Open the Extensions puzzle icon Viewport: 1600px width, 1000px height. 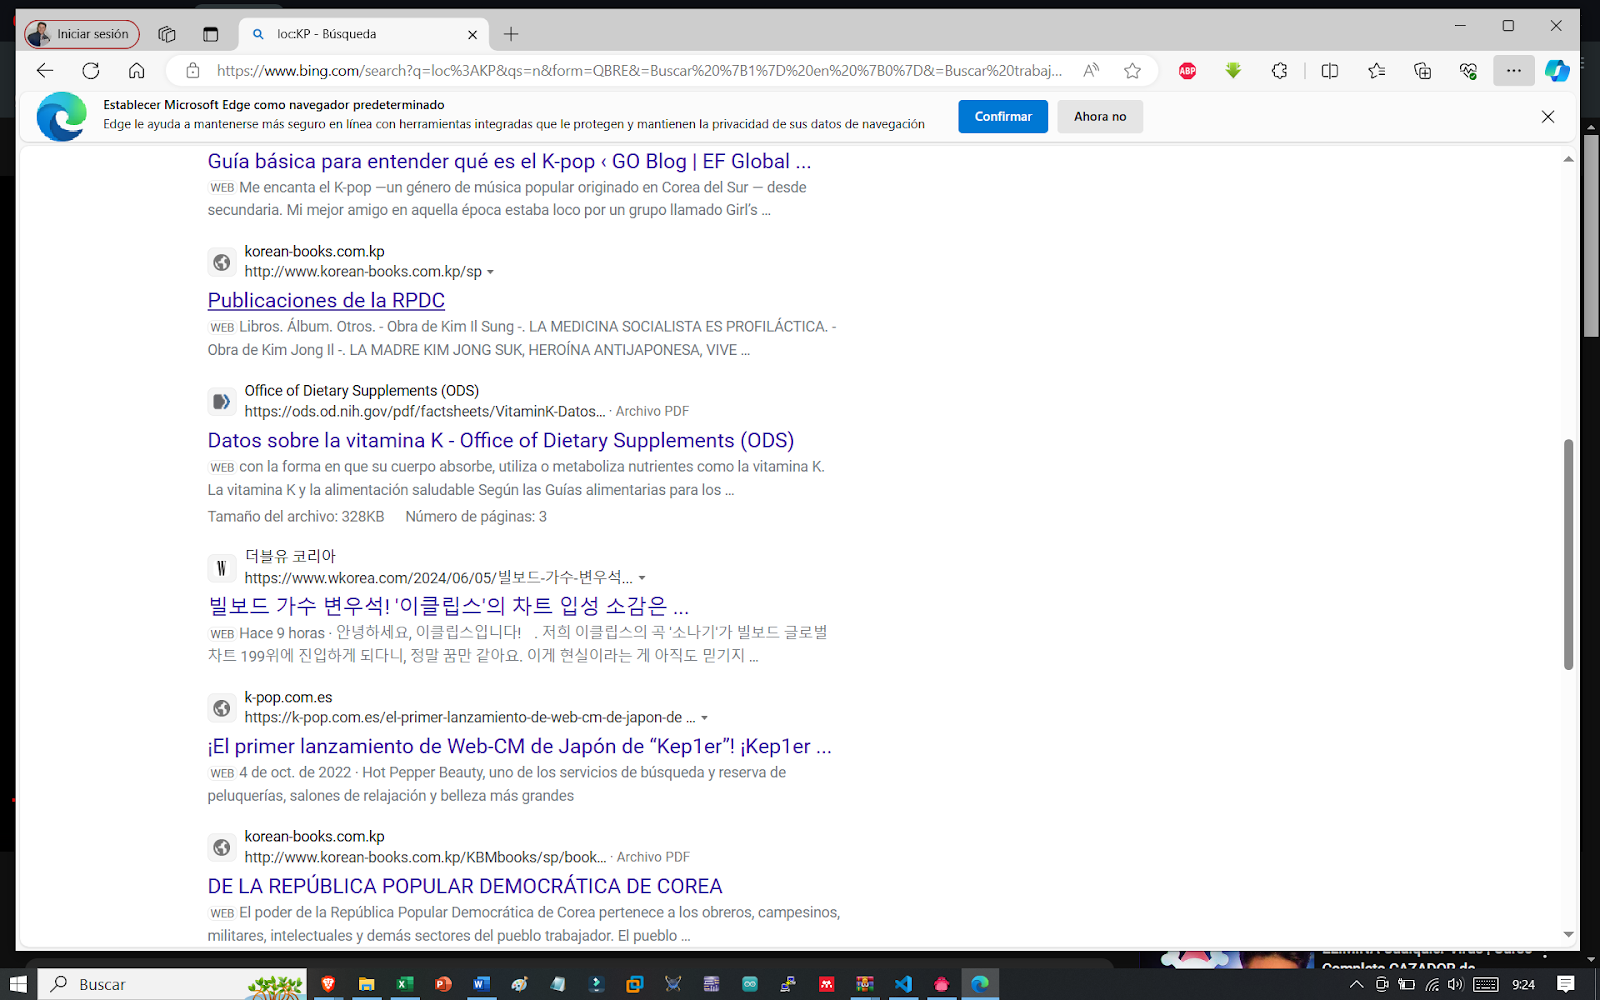(x=1279, y=70)
